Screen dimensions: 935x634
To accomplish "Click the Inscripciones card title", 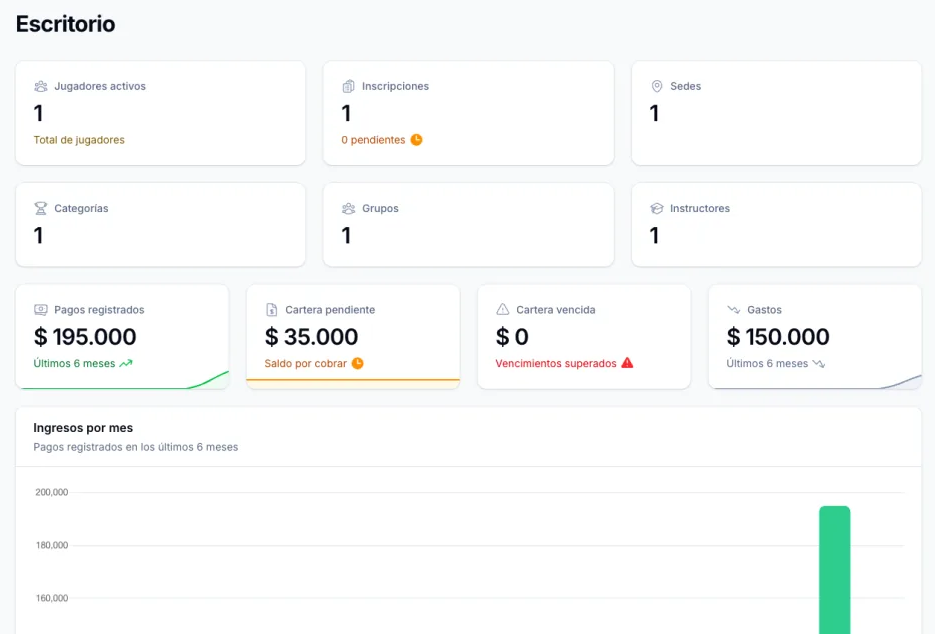I will pos(395,86).
